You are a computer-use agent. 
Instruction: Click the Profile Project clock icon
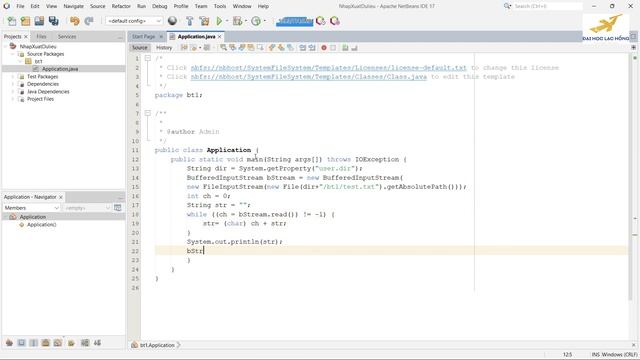pyautogui.click(x=256, y=21)
